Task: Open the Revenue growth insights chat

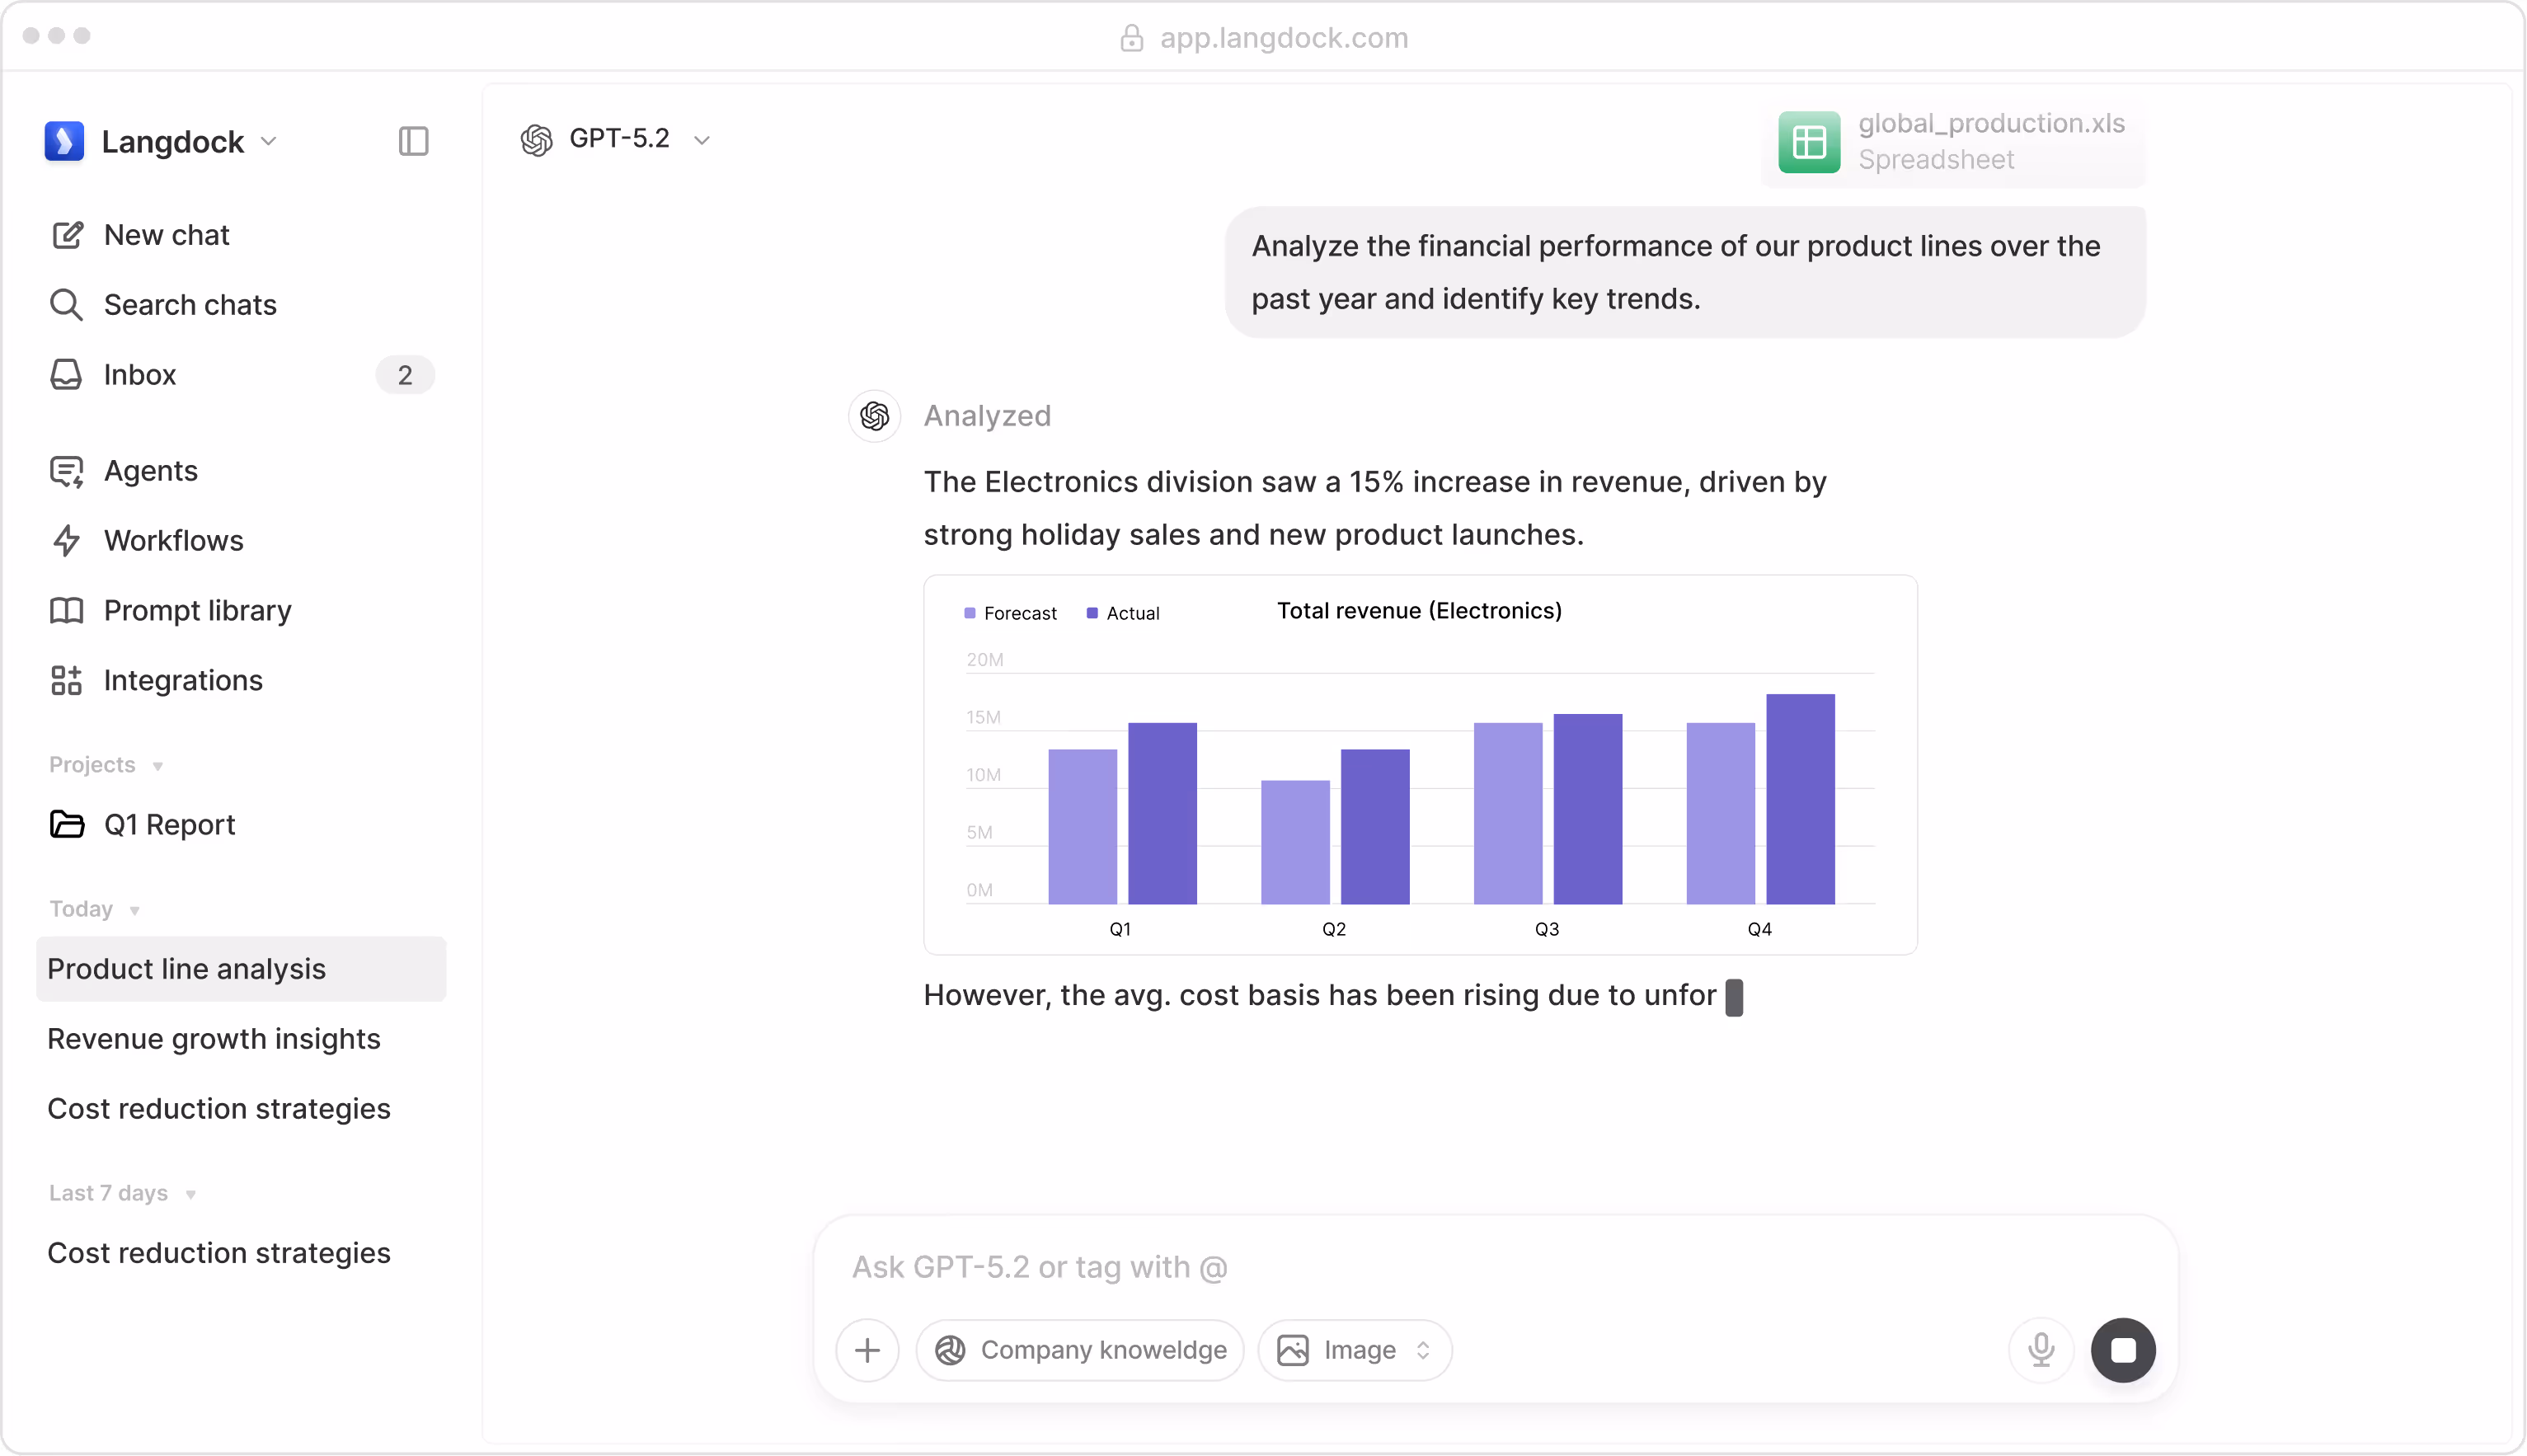Action: click(214, 1038)
